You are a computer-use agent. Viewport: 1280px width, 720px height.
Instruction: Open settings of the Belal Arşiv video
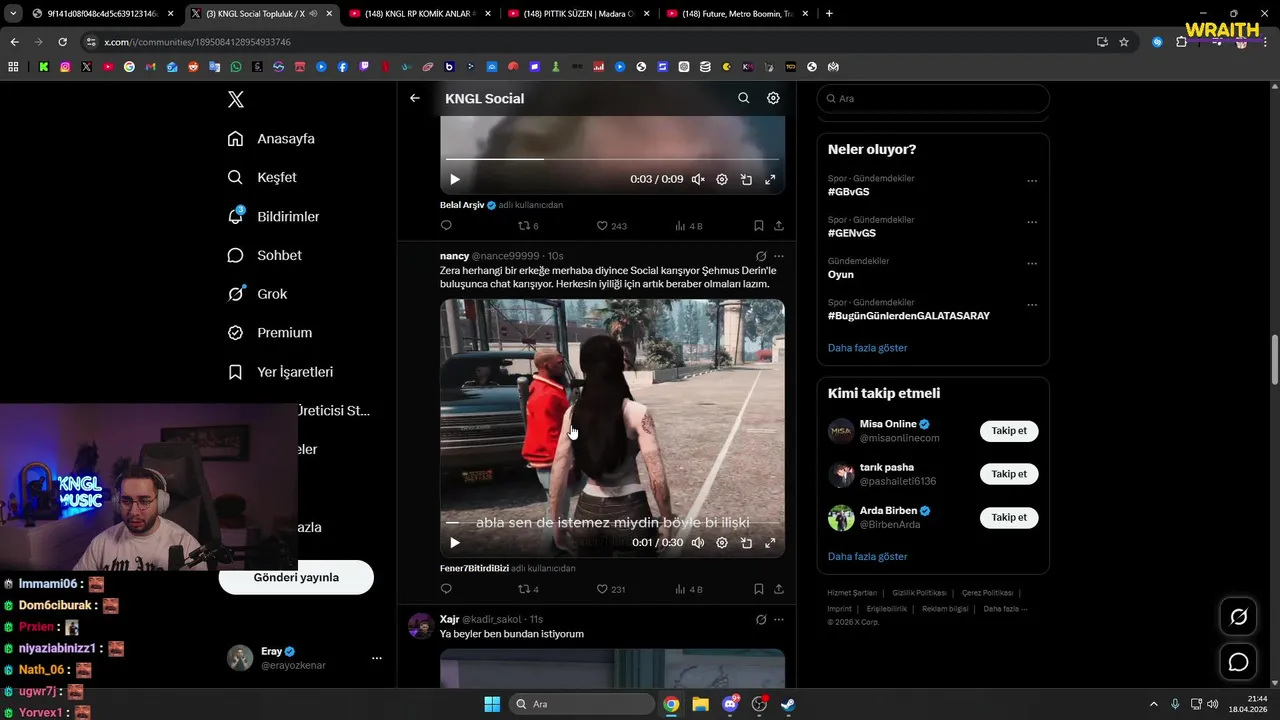[722, 179]
